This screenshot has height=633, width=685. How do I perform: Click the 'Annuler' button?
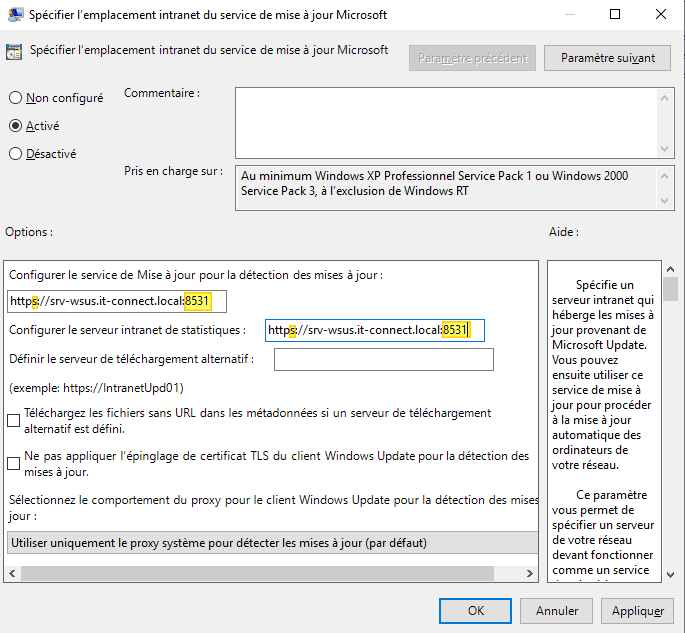click(557, 611)
